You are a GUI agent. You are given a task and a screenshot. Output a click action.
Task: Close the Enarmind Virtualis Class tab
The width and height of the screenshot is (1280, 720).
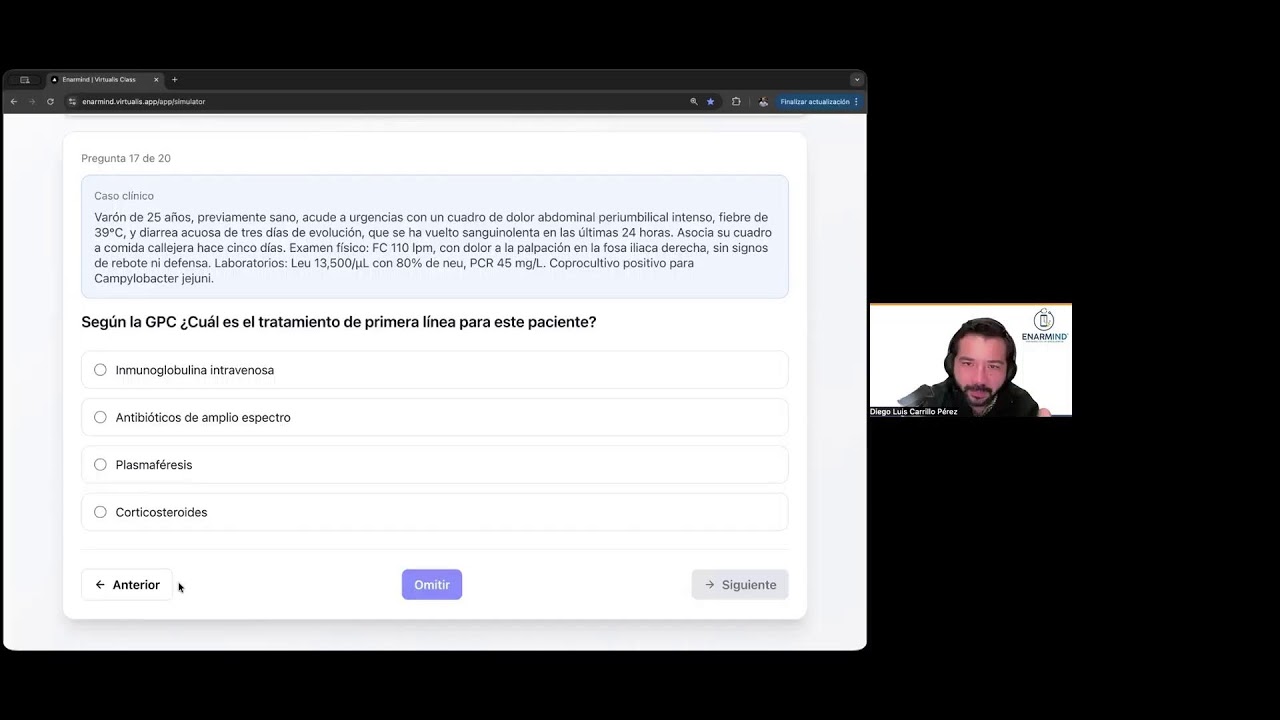click(x=156, y=79)
